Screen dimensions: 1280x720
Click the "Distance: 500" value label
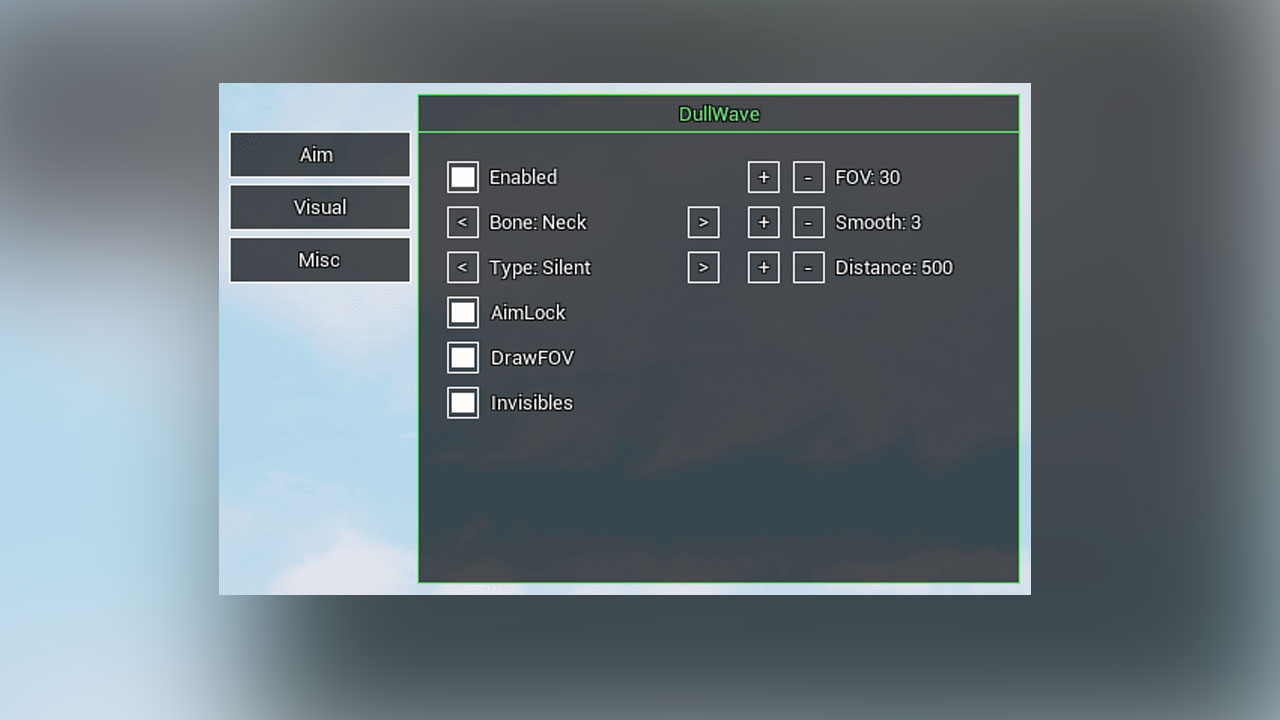point(893,267)
